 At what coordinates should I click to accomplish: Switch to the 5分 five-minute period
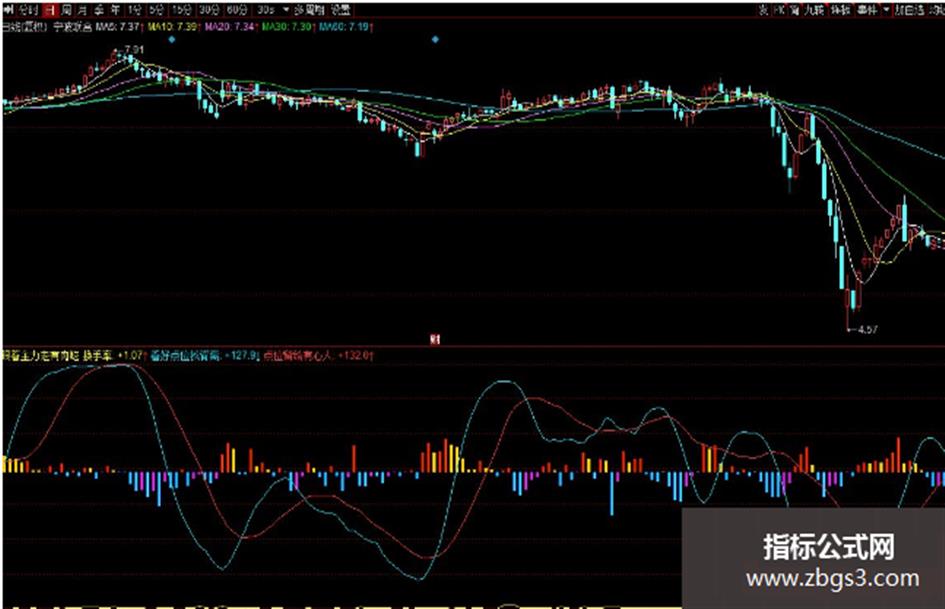tap(156, 10)
